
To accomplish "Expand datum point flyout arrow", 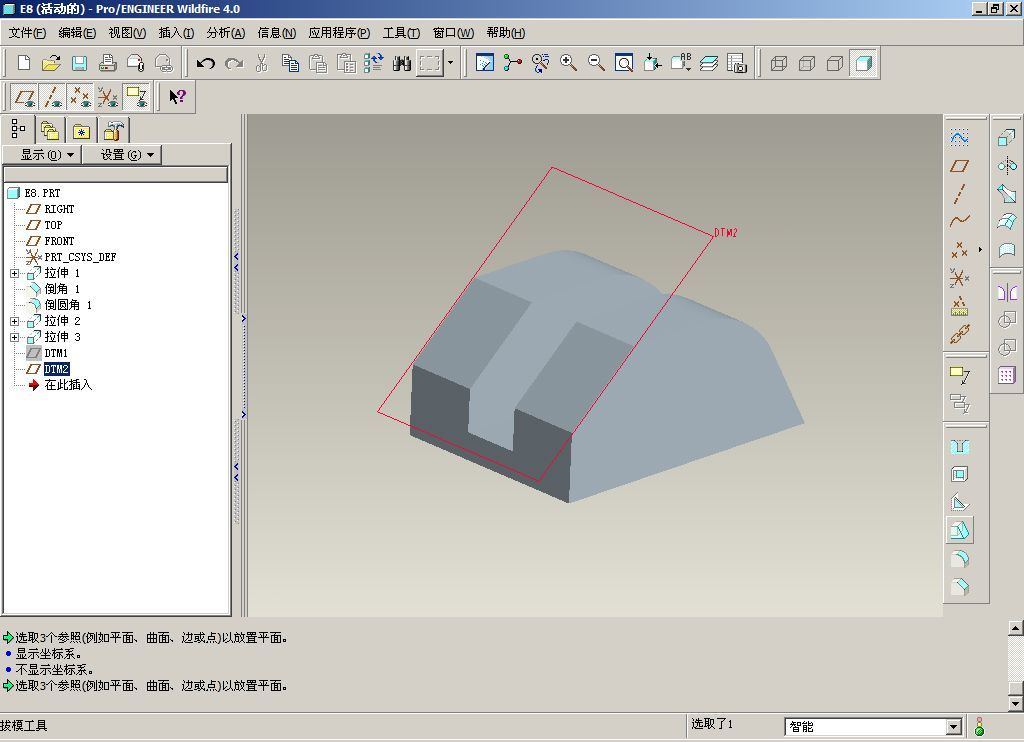I will tap(980, 250).
